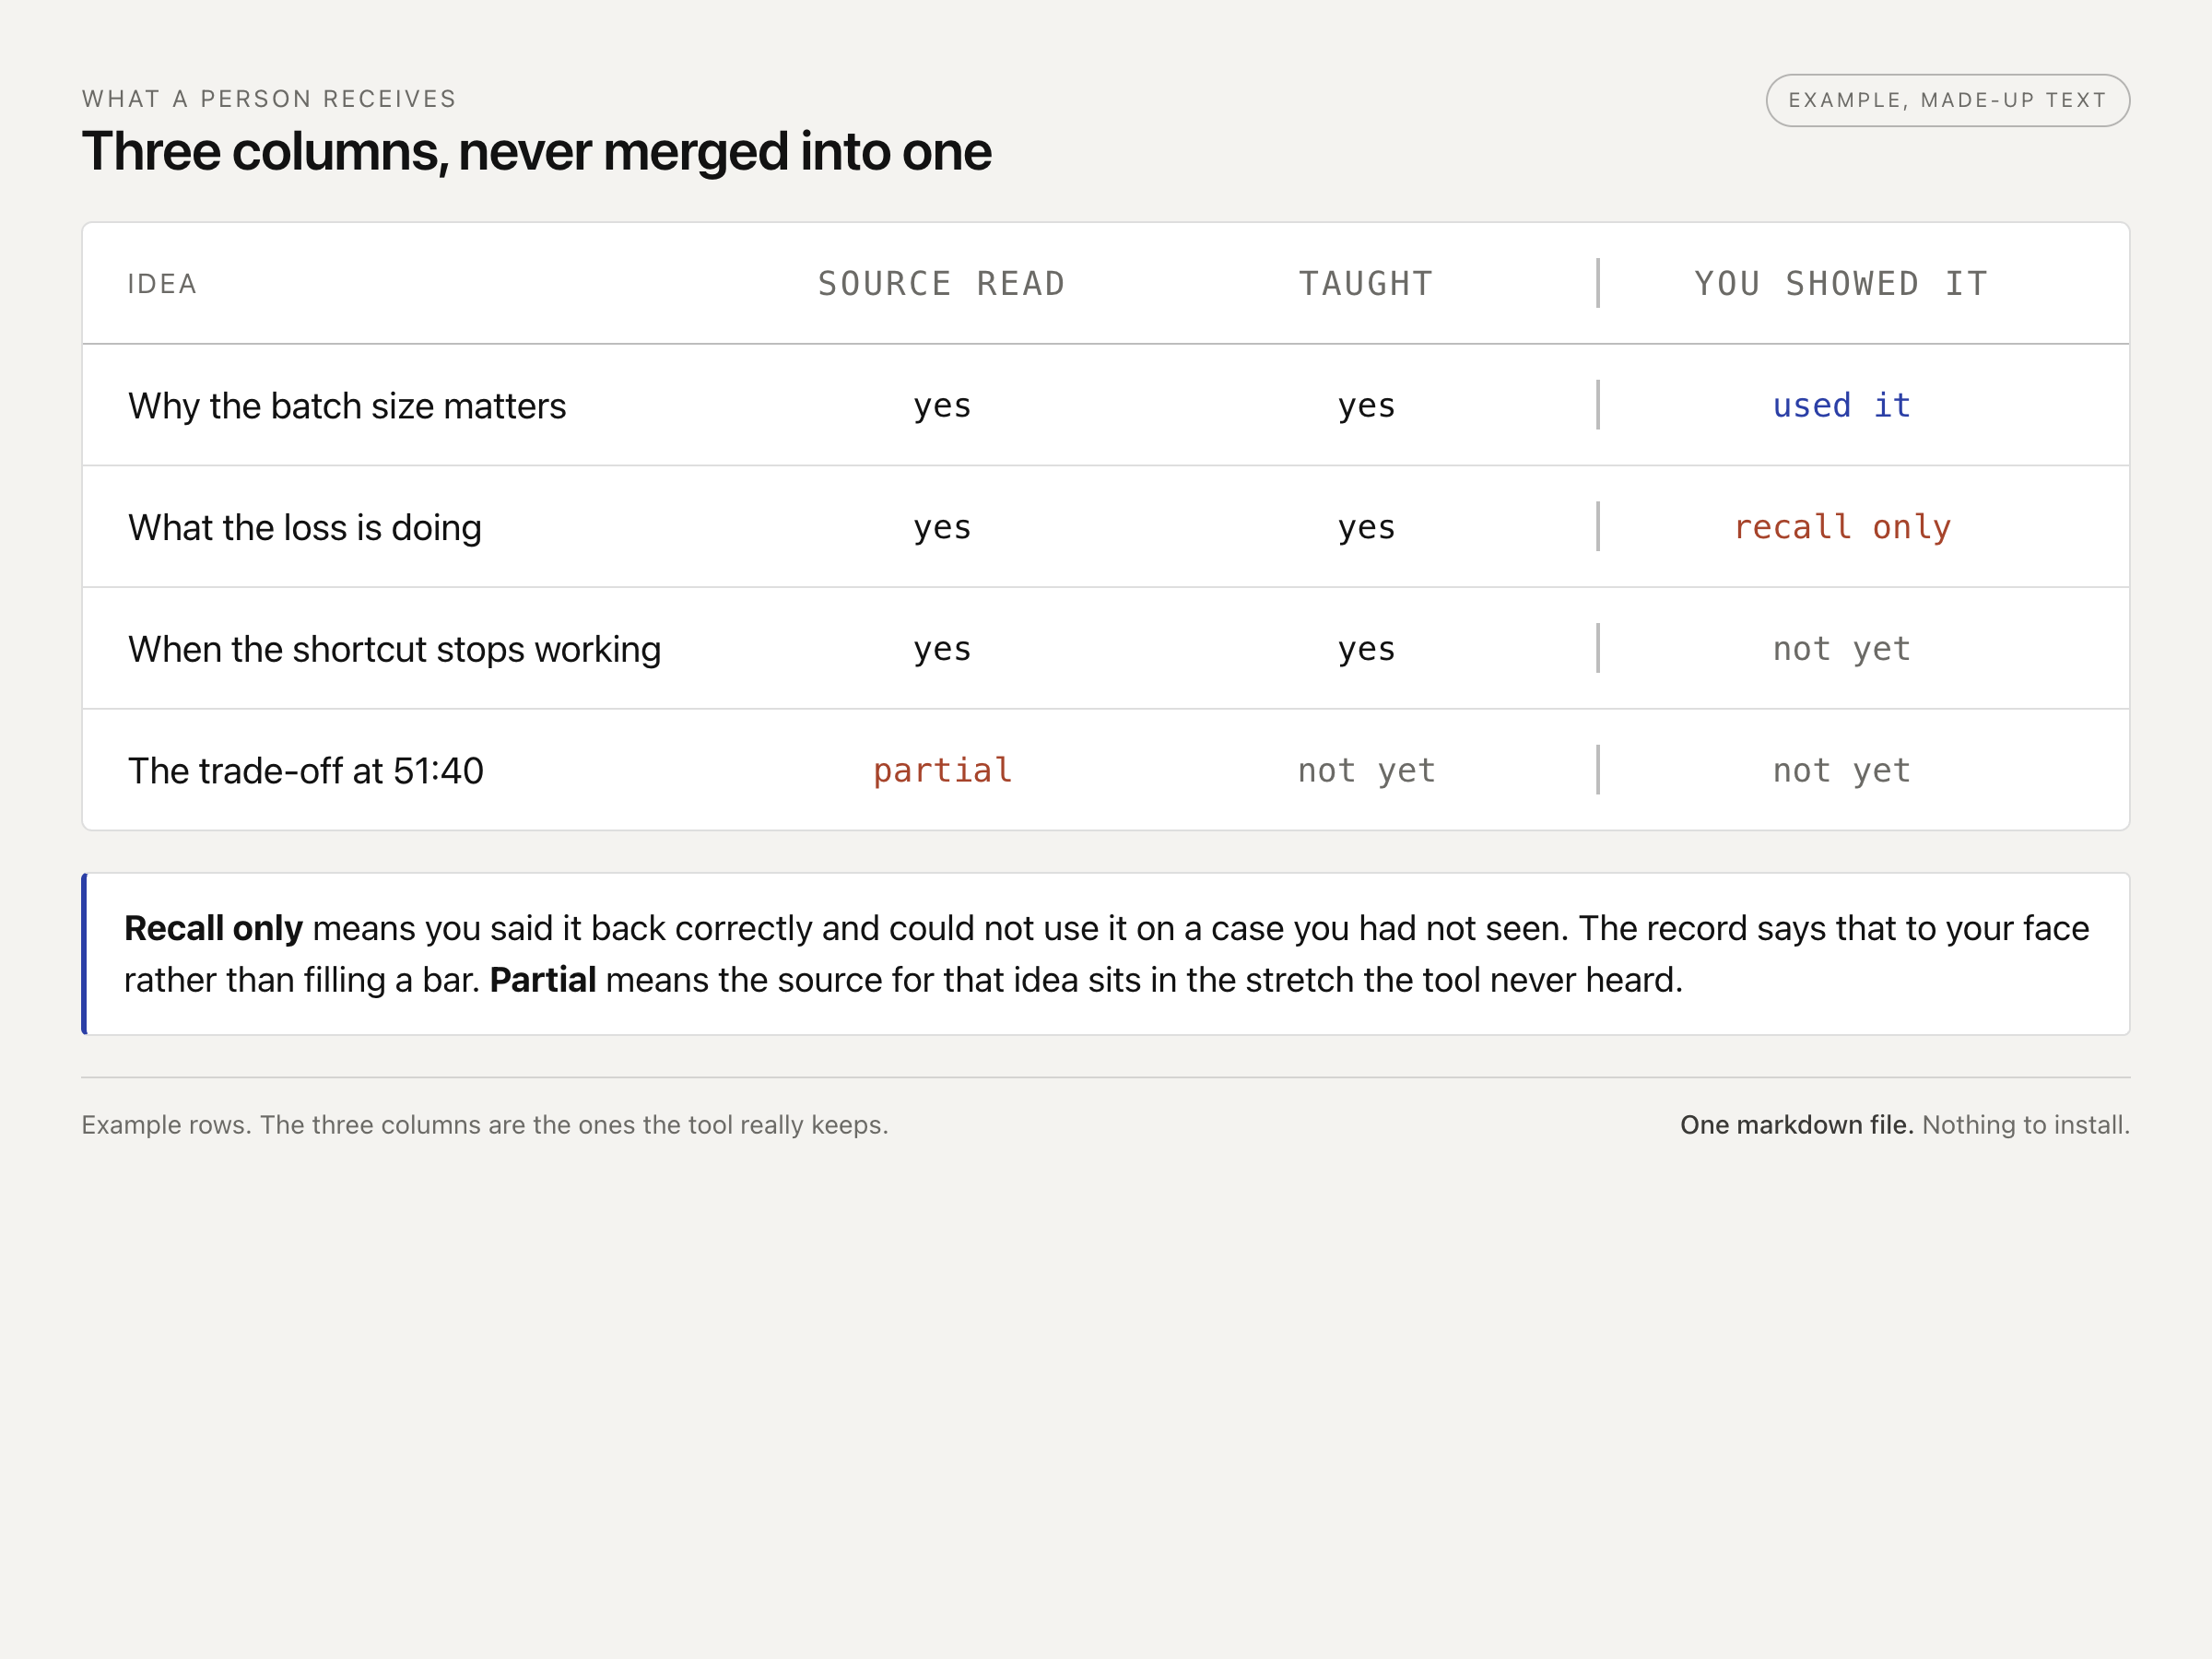Click the bold 'Recall only' term in the note
Viewport: 2212px width, 1659px height.
tap(213, 929)
